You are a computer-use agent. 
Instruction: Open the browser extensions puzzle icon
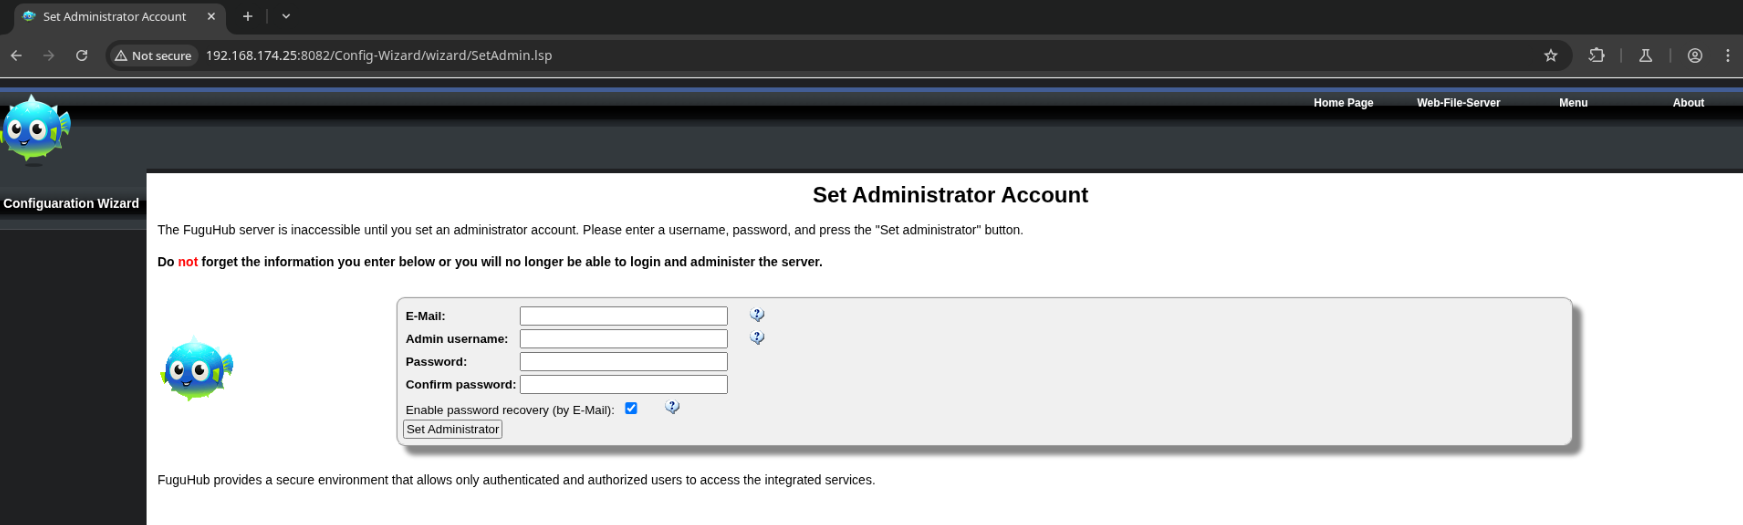click(1596, 56)
